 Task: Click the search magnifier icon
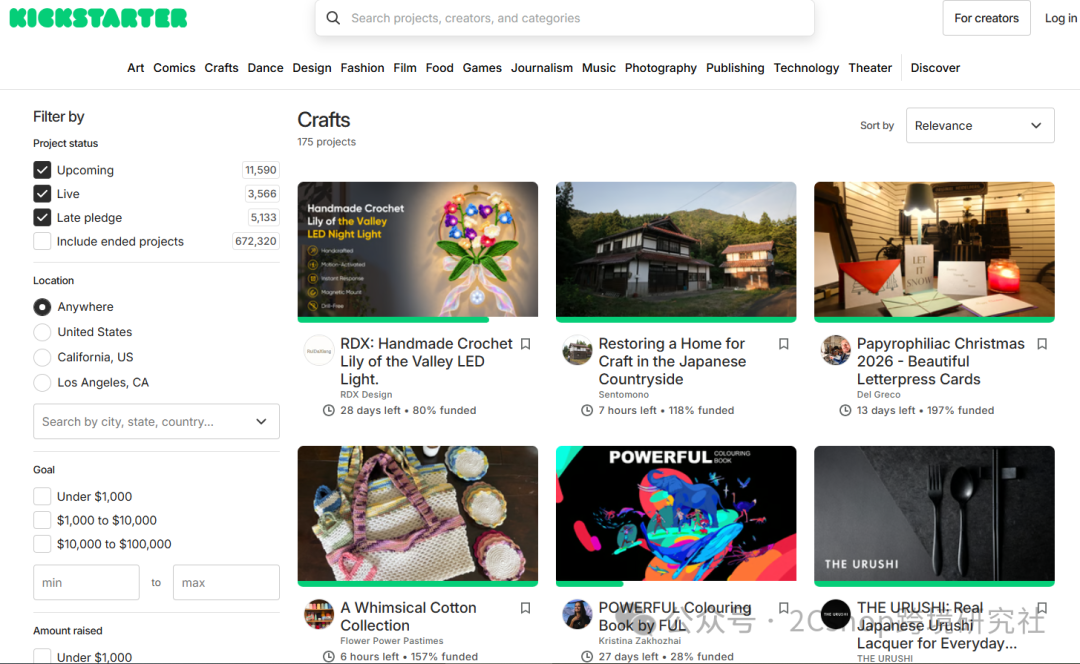333,18
